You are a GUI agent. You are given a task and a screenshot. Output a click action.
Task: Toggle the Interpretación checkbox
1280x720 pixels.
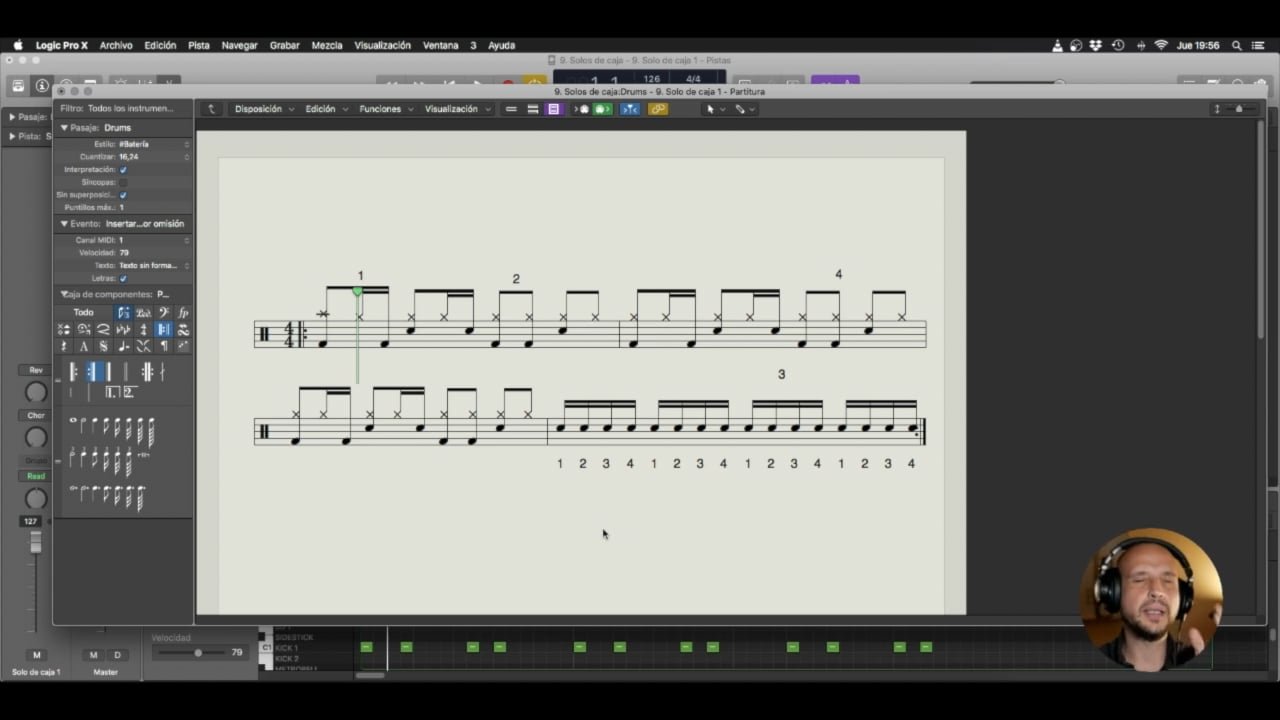pos(123,170)
